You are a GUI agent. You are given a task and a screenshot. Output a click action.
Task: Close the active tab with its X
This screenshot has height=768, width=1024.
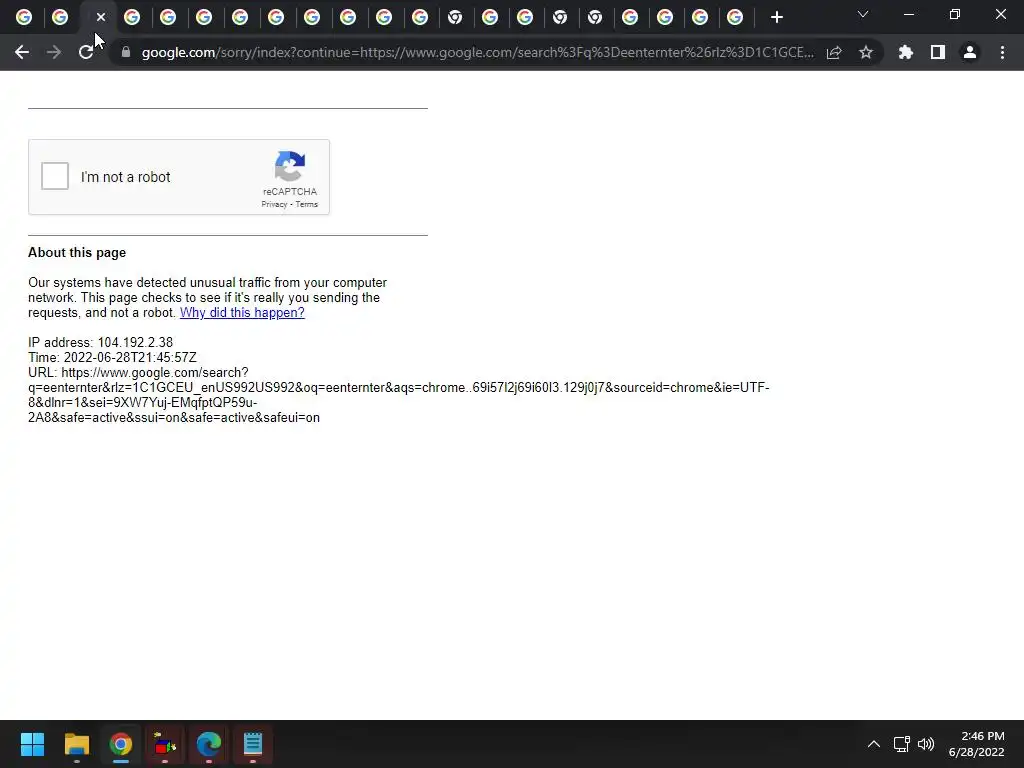click(x=101, y=17)
